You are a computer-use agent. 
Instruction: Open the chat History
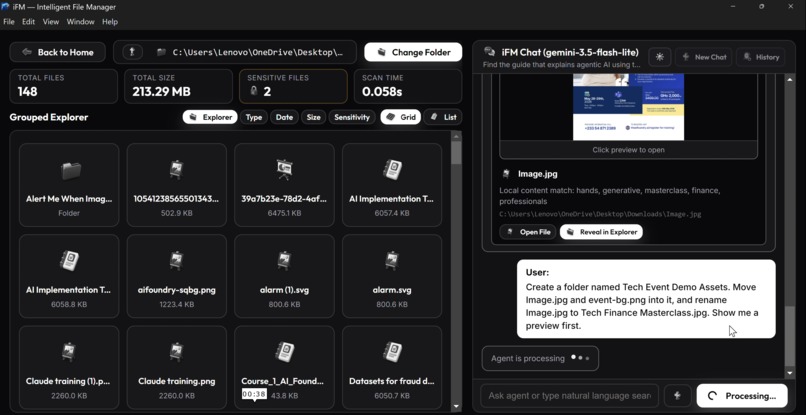(761, 57)
